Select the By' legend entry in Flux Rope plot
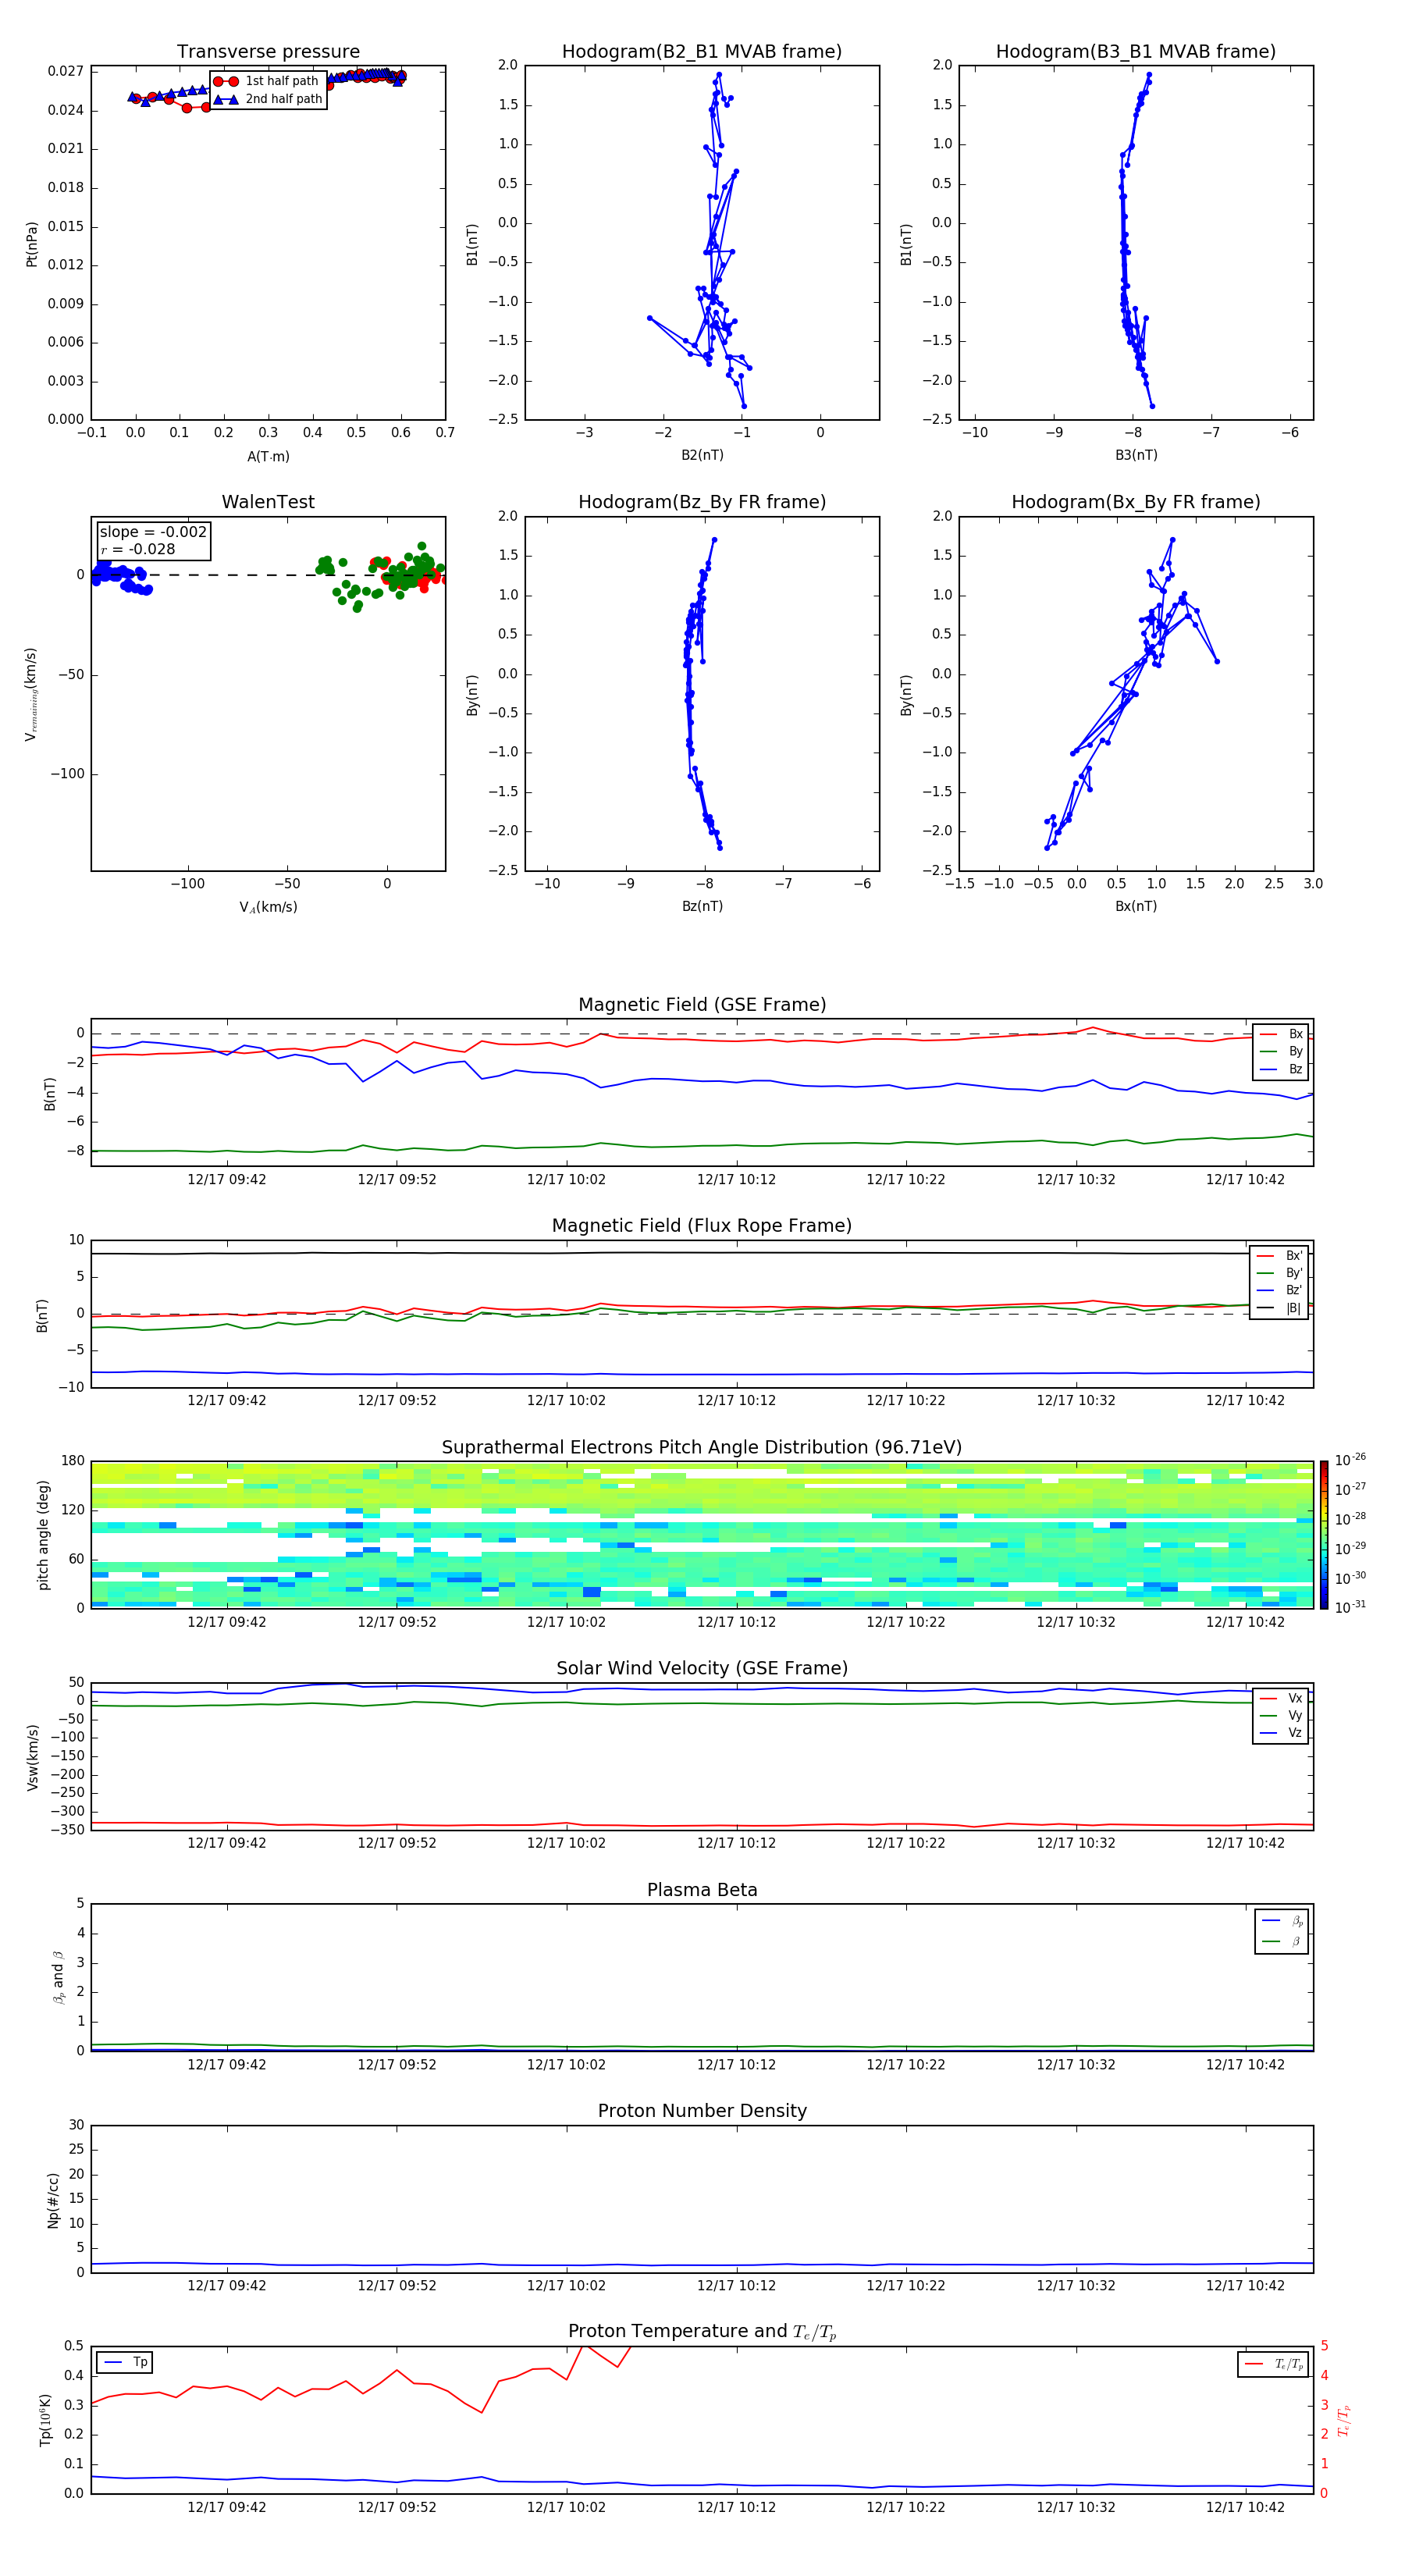Screen dimensions: 1405x2576 1279,1273
